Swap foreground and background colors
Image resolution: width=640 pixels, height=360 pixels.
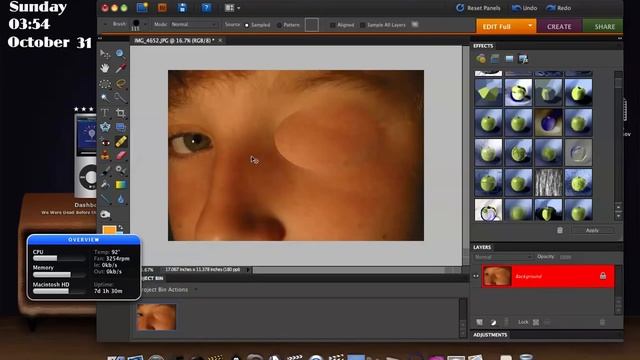pyautogui.click(x=120, y=228)
